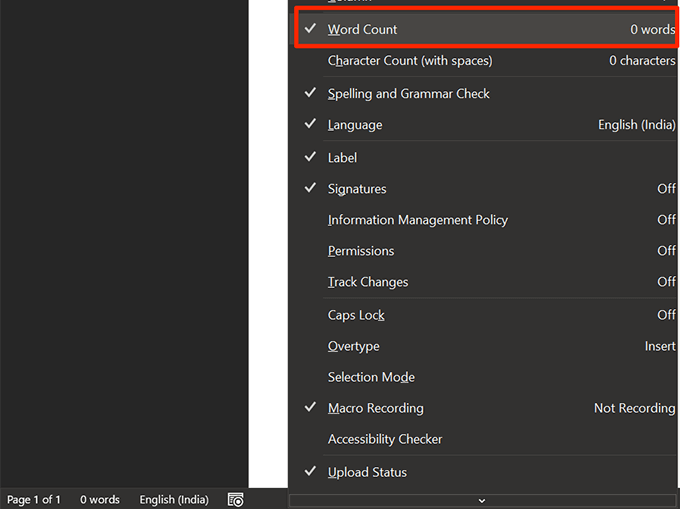Untick the Upload Status option
The width and height of the screenshot is (680, 509).
pos(367,472)
